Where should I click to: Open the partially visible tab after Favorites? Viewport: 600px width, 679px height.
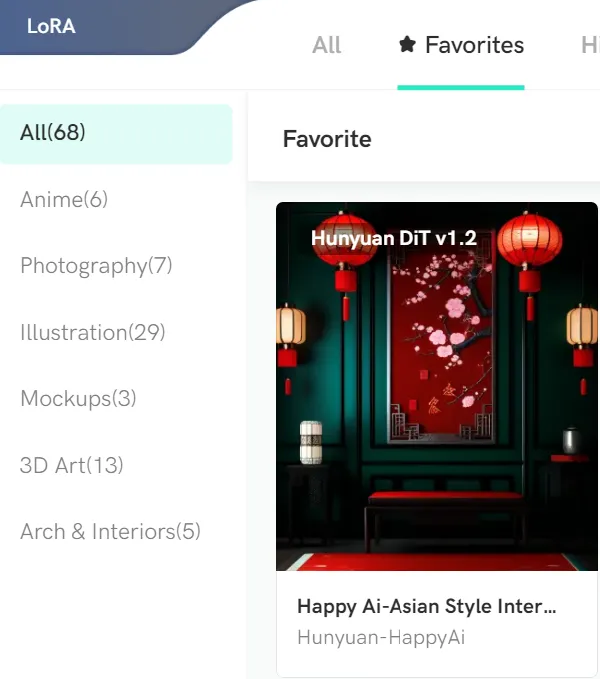[590, 45]
